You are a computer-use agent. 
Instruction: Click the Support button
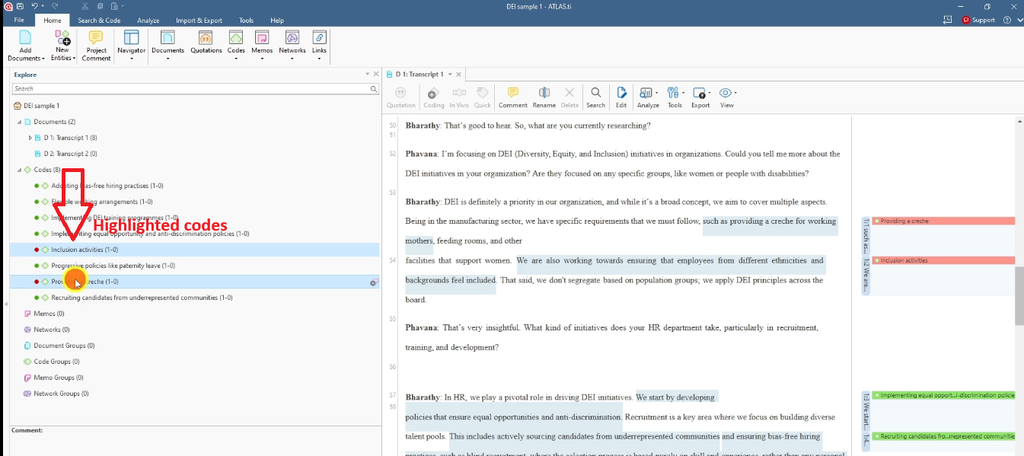tap(978, 20)
